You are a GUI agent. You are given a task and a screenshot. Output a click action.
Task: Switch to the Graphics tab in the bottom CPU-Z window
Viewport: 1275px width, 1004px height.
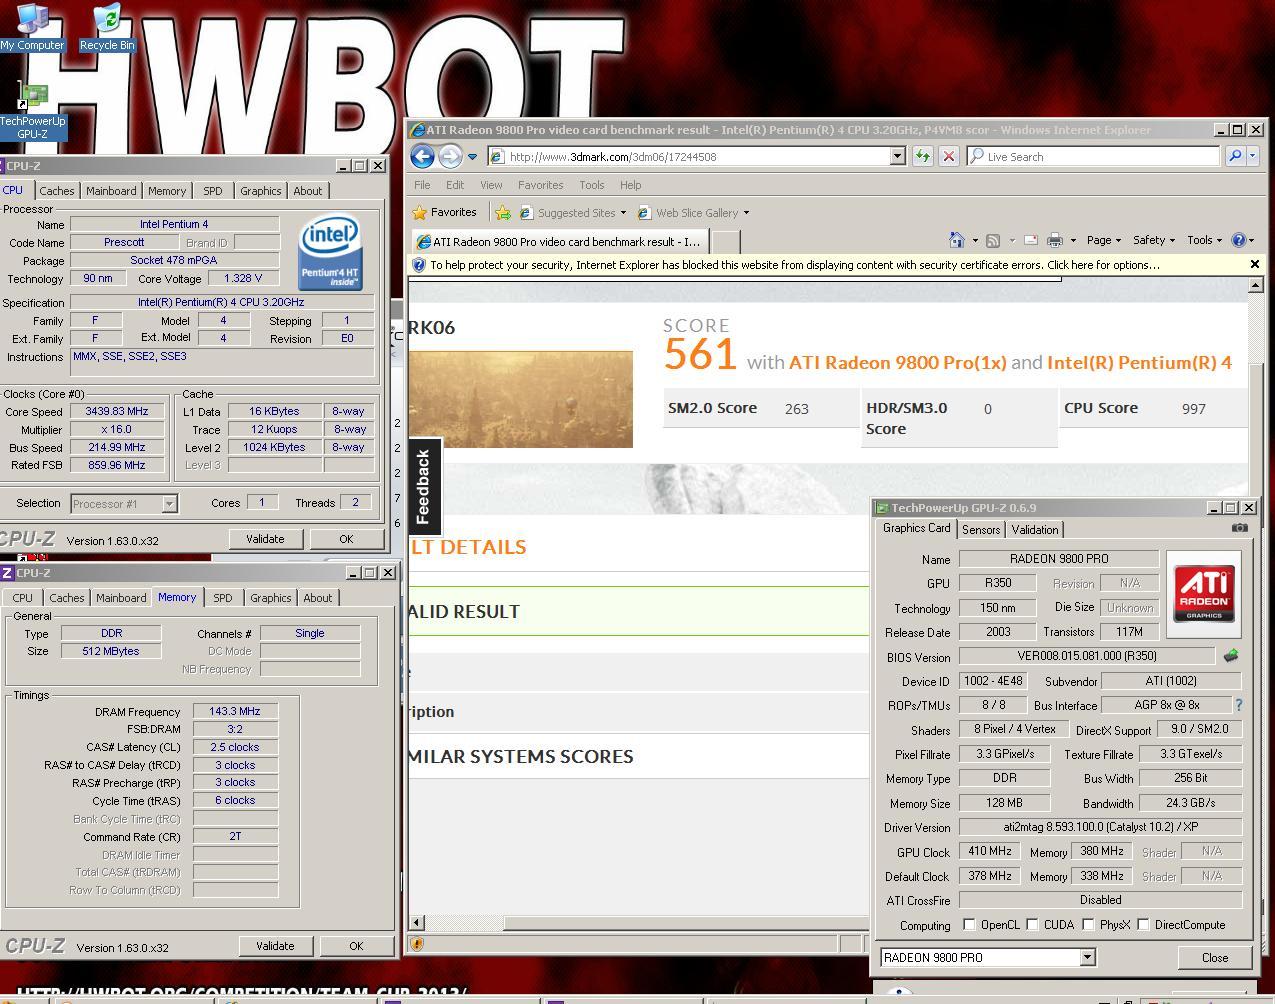tap(271, 598)
